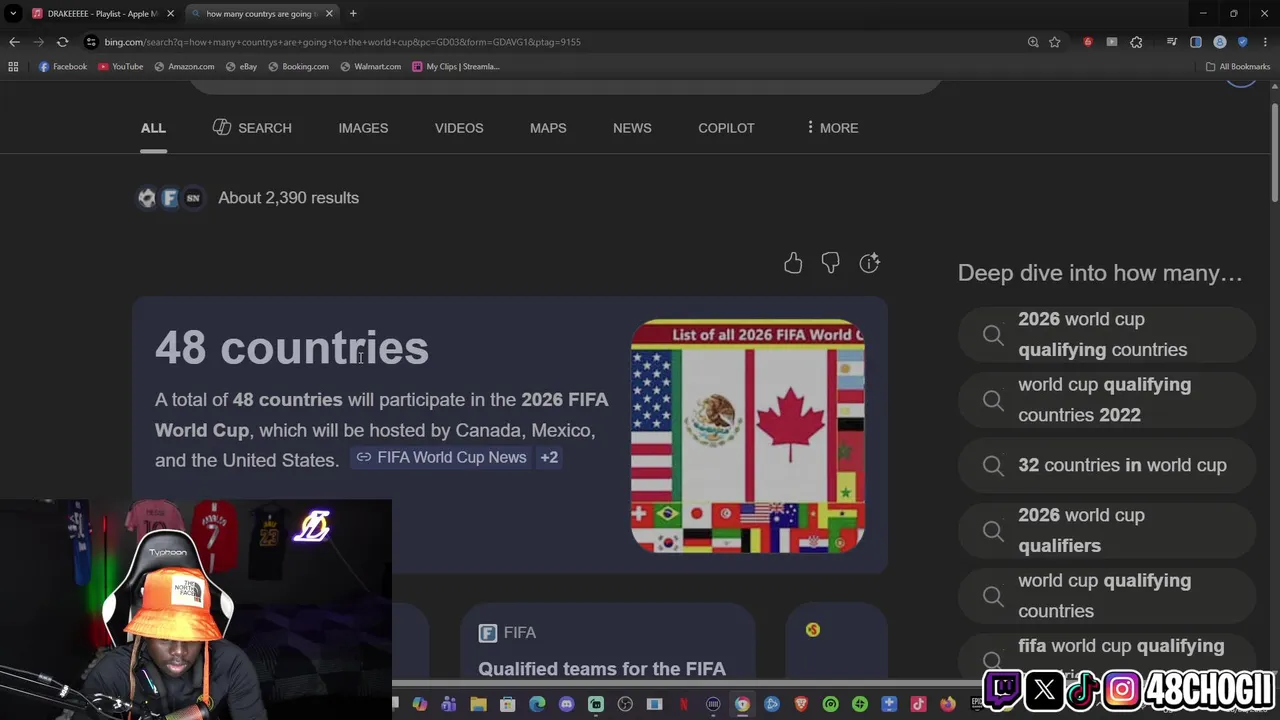Launch Microsoft Edge from the taskbar
Viewport: 1280px width, 720px height.
pyautogui.click(x=537, y=705)
